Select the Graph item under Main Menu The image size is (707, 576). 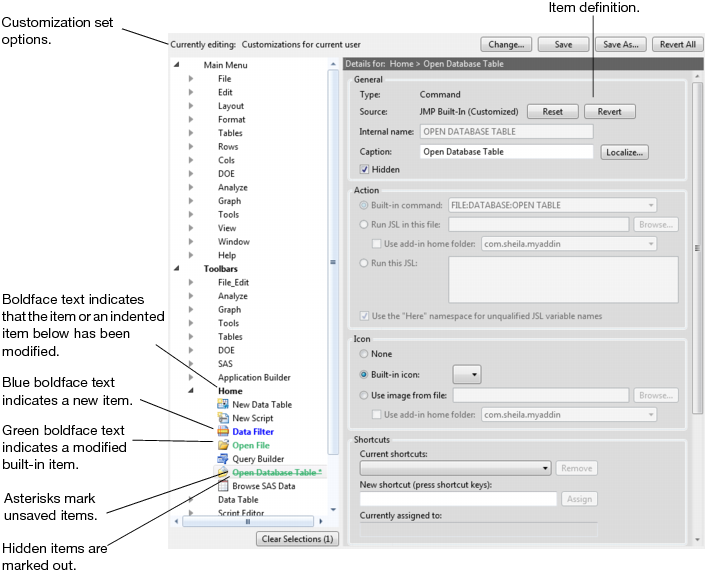[229, 201]
